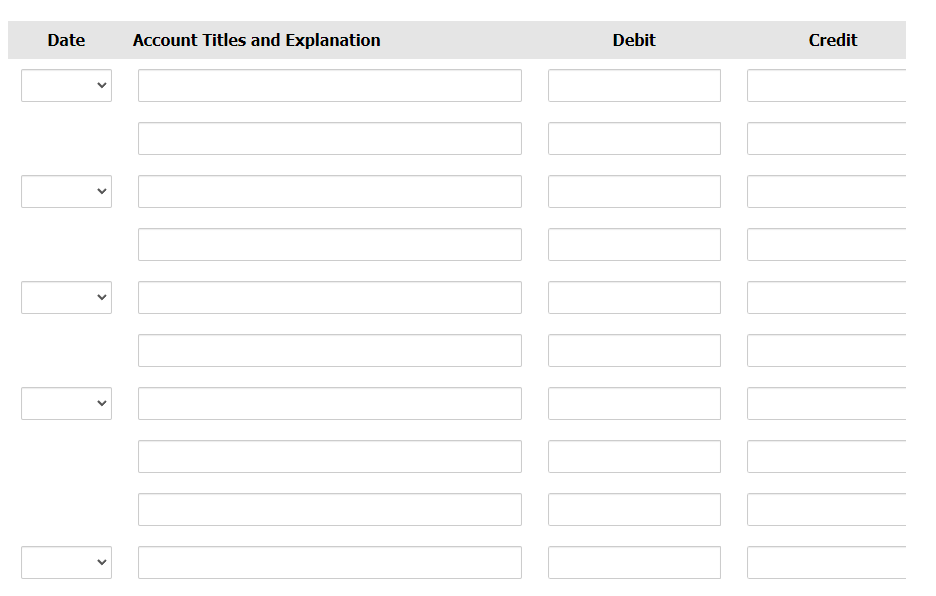Select last row Debit input field
936x596 pixels.
click(634, 563)
